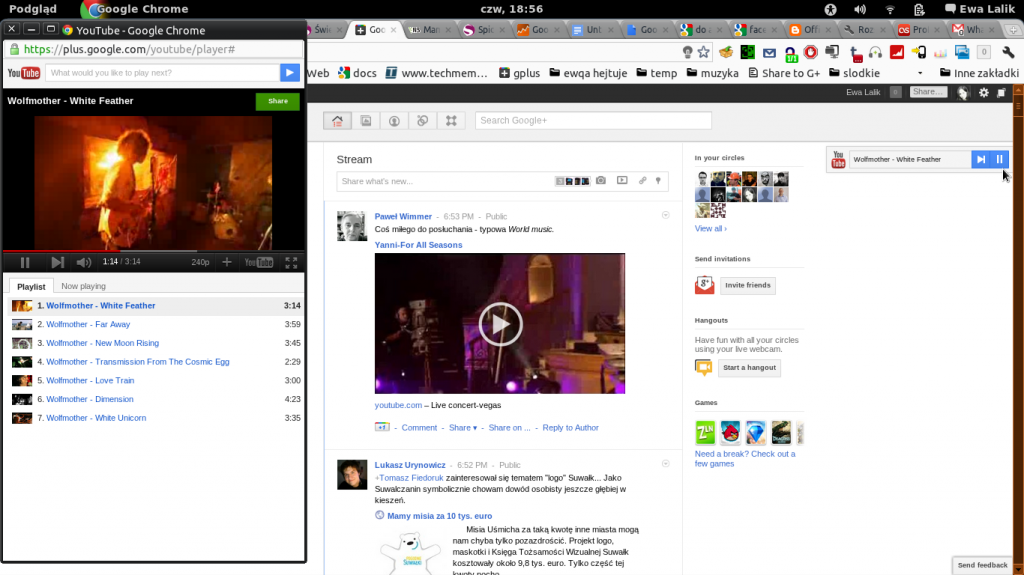Pause from the YouTube sidebar widget
This screenshot has width=1024, height=575.
(999, 159)
